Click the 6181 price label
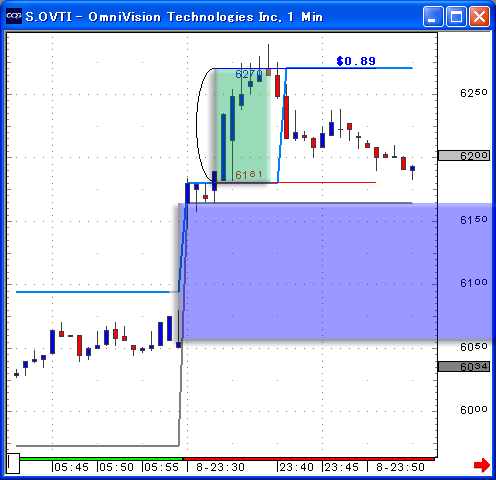This screenshot has height=480, width=496. (x=249, y=175)
